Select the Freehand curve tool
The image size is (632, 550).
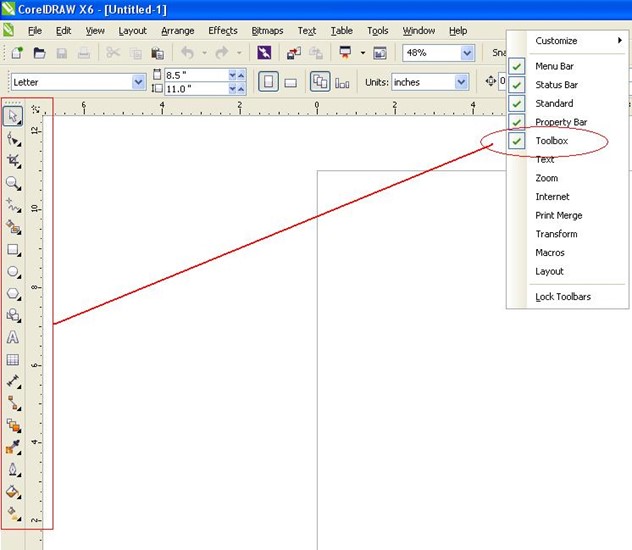coord(14,205)
